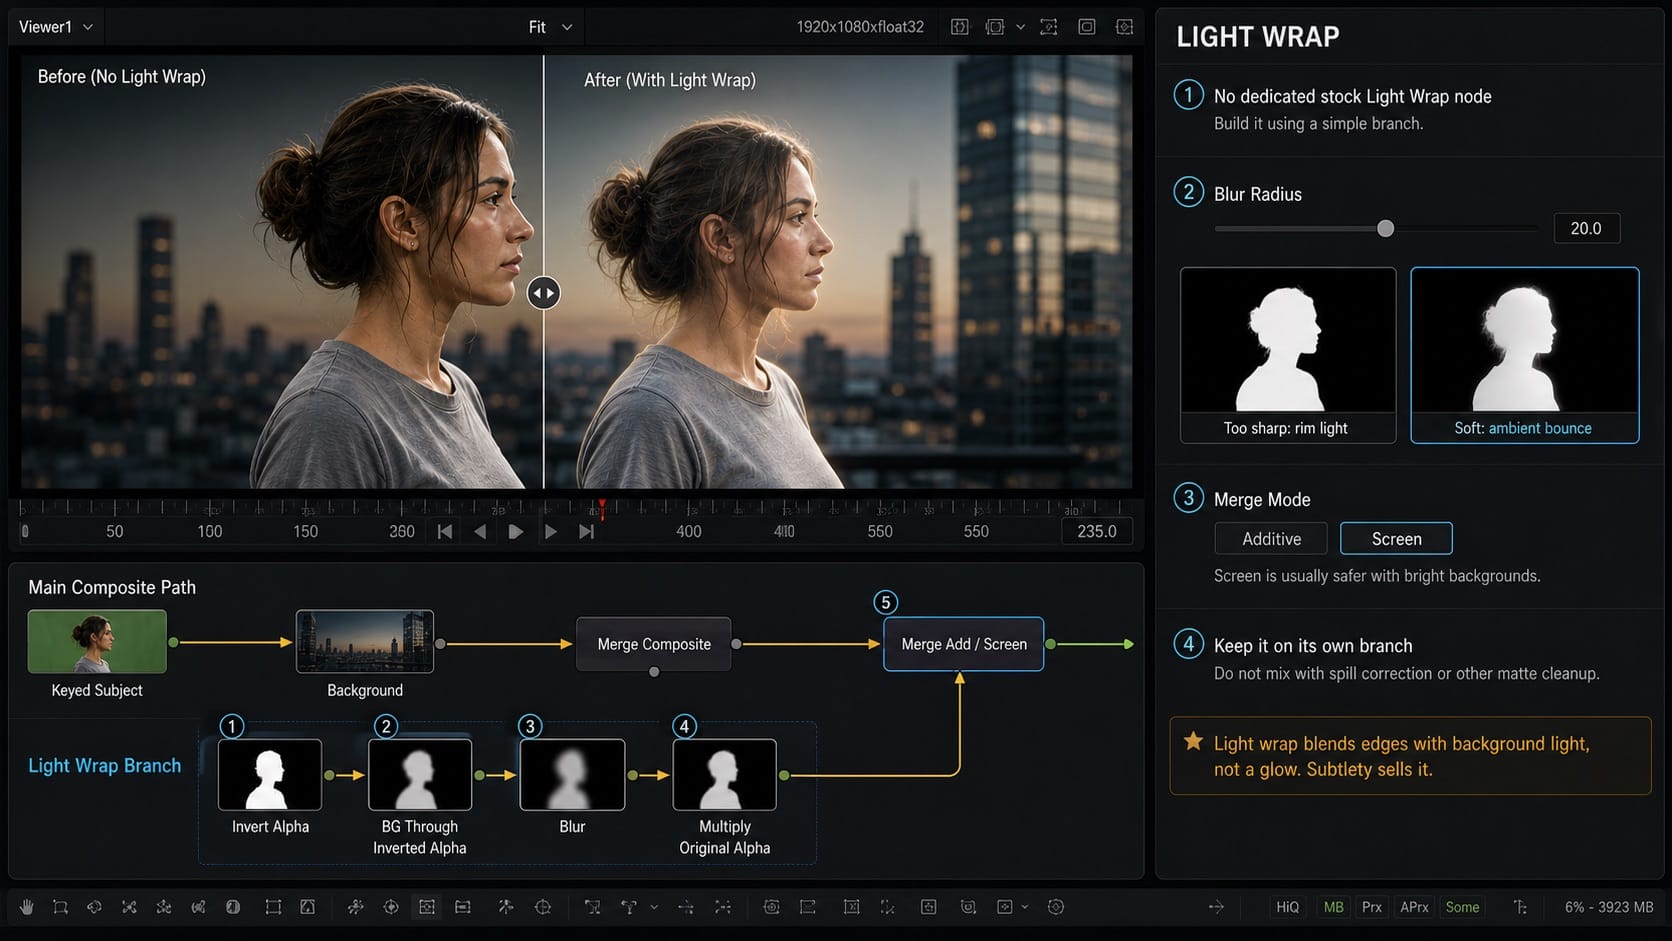Screen dimensions: 1672x941
Task: Choose the 'Soft: ambient bounce' preview
Action: [x=1525, y=355]
